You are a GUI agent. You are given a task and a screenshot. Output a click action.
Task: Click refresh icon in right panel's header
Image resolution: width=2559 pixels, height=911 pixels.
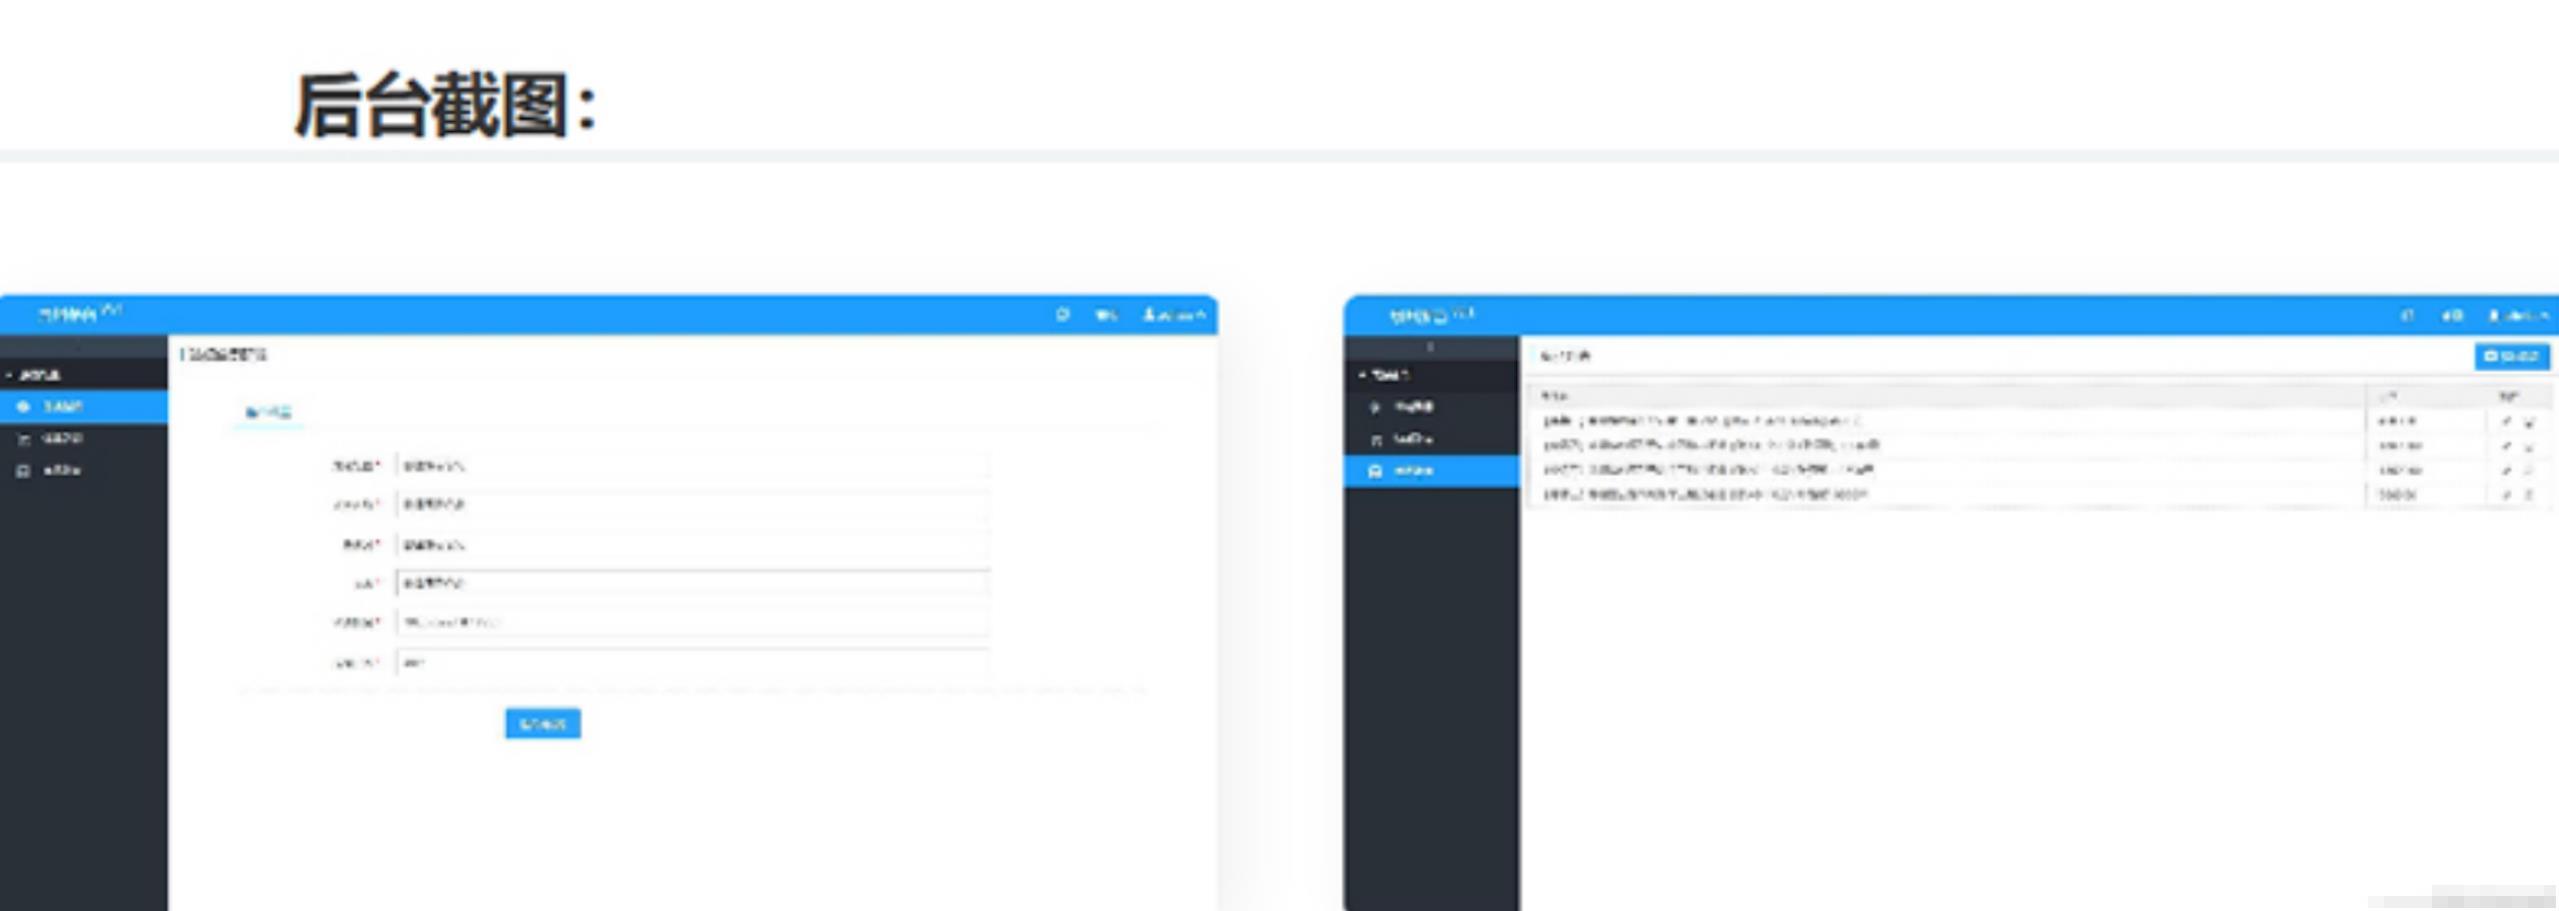pyautogui.click(x=2407, y=316)
